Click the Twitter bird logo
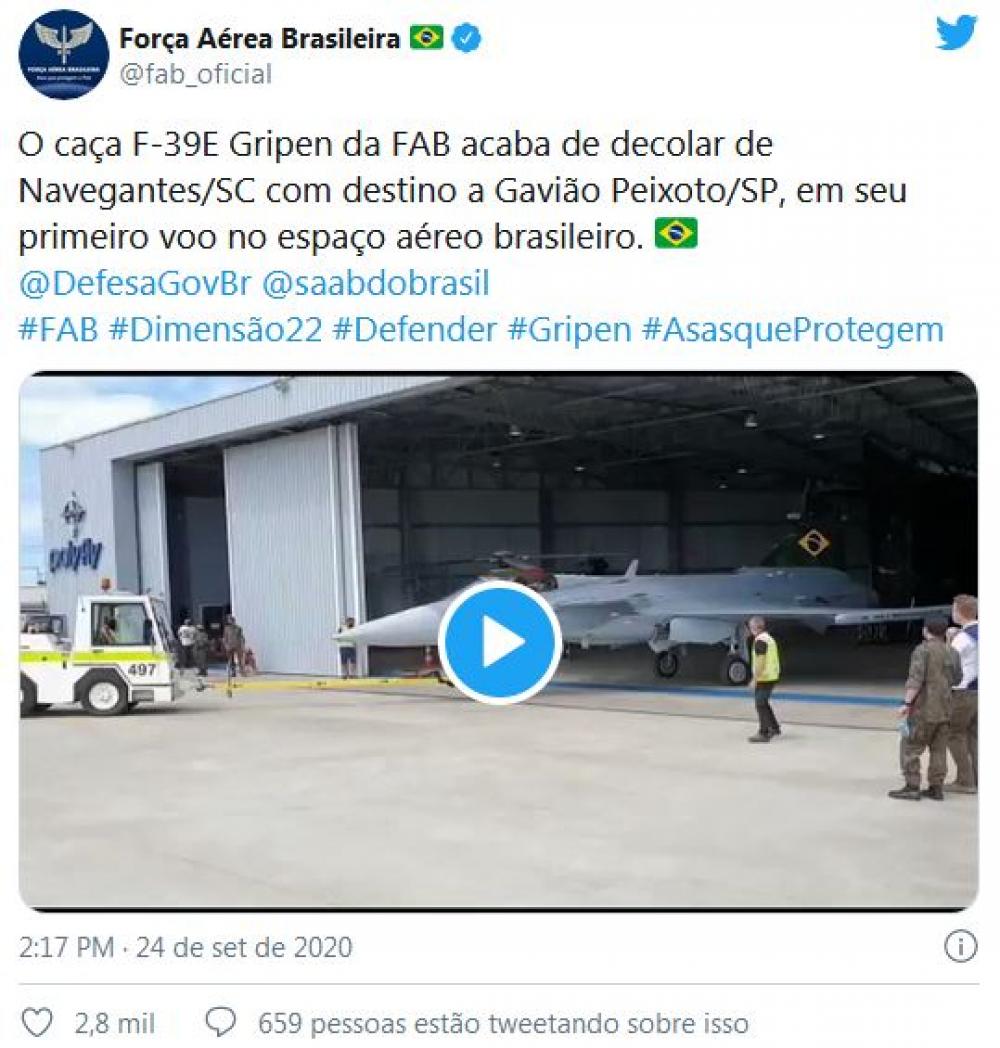This screenshot has height=1048, width=1000. (957, 33)
